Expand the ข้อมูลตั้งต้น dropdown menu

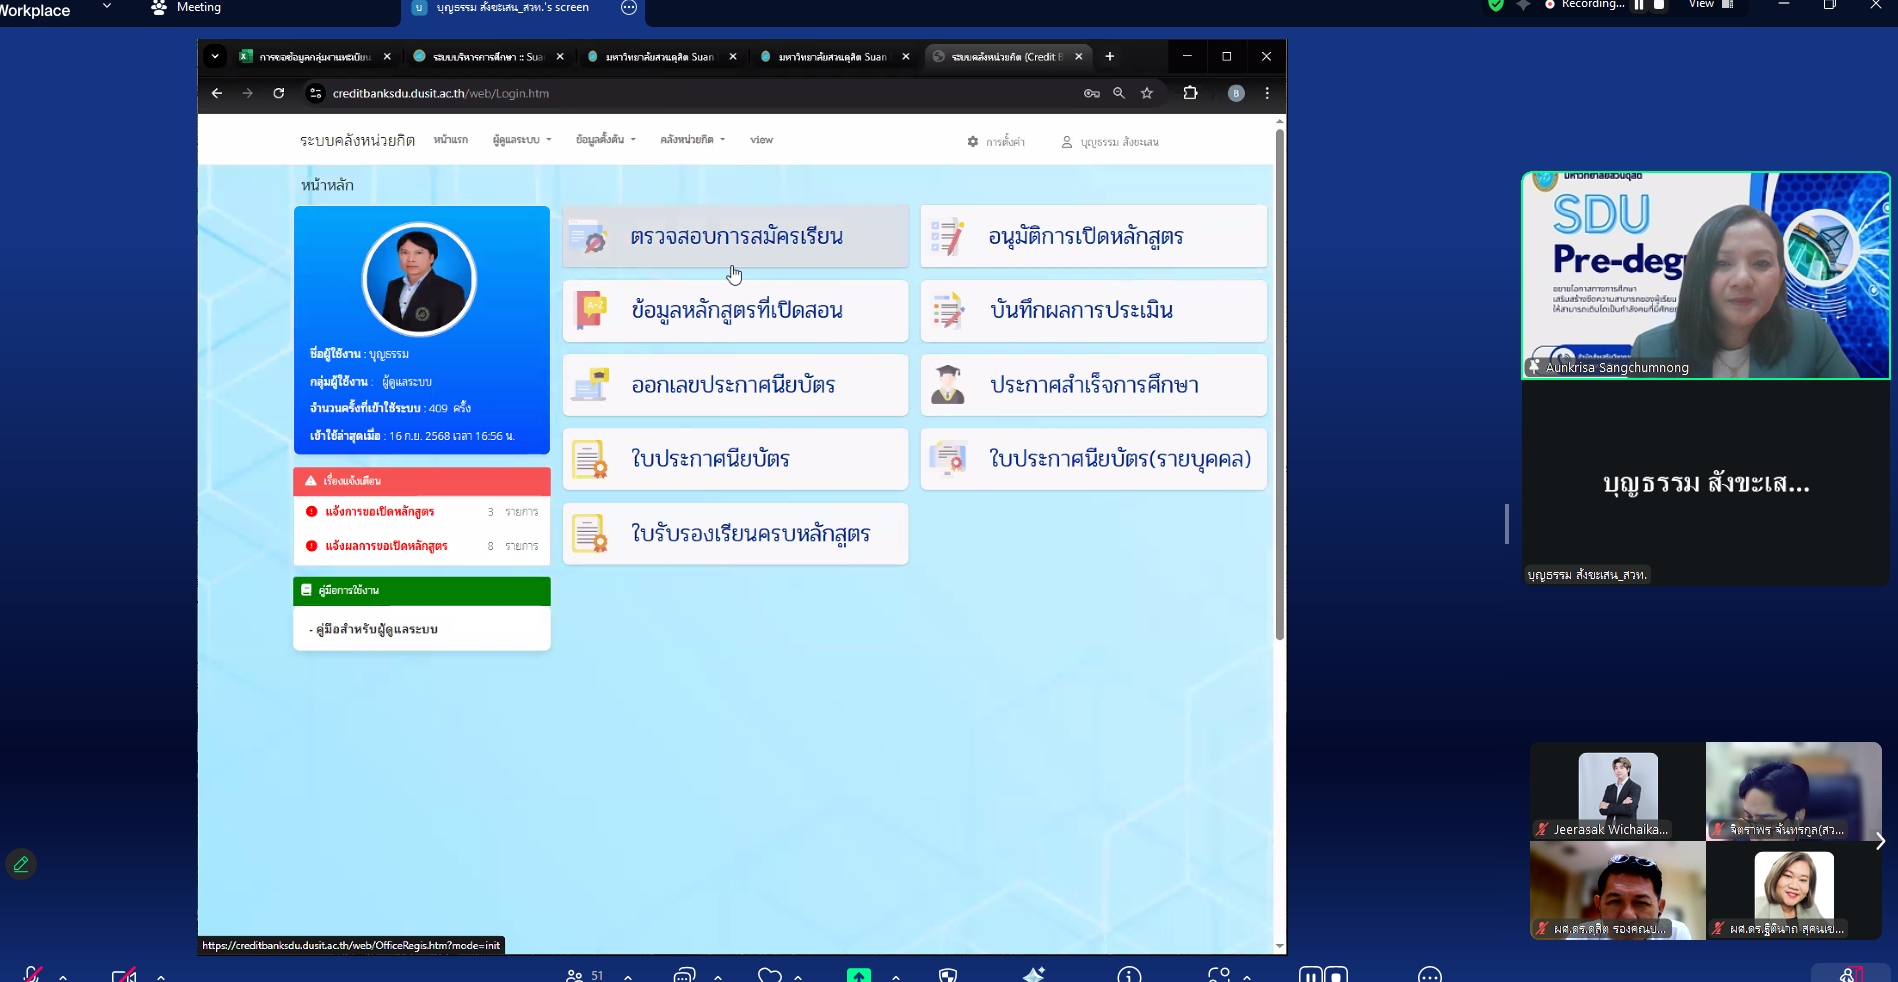point(605,140)
